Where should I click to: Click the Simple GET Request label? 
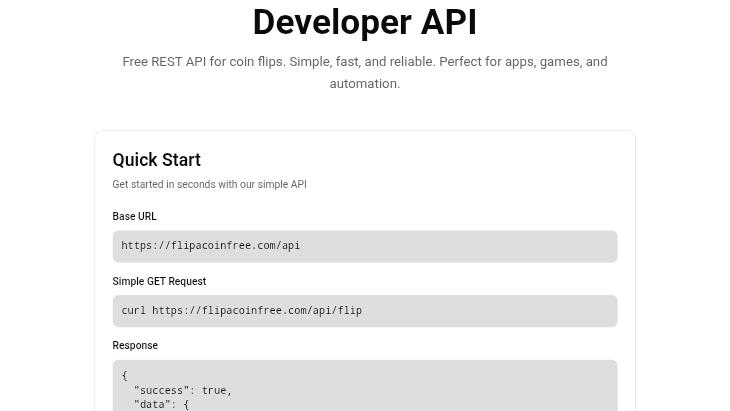[x=159, y=281]
